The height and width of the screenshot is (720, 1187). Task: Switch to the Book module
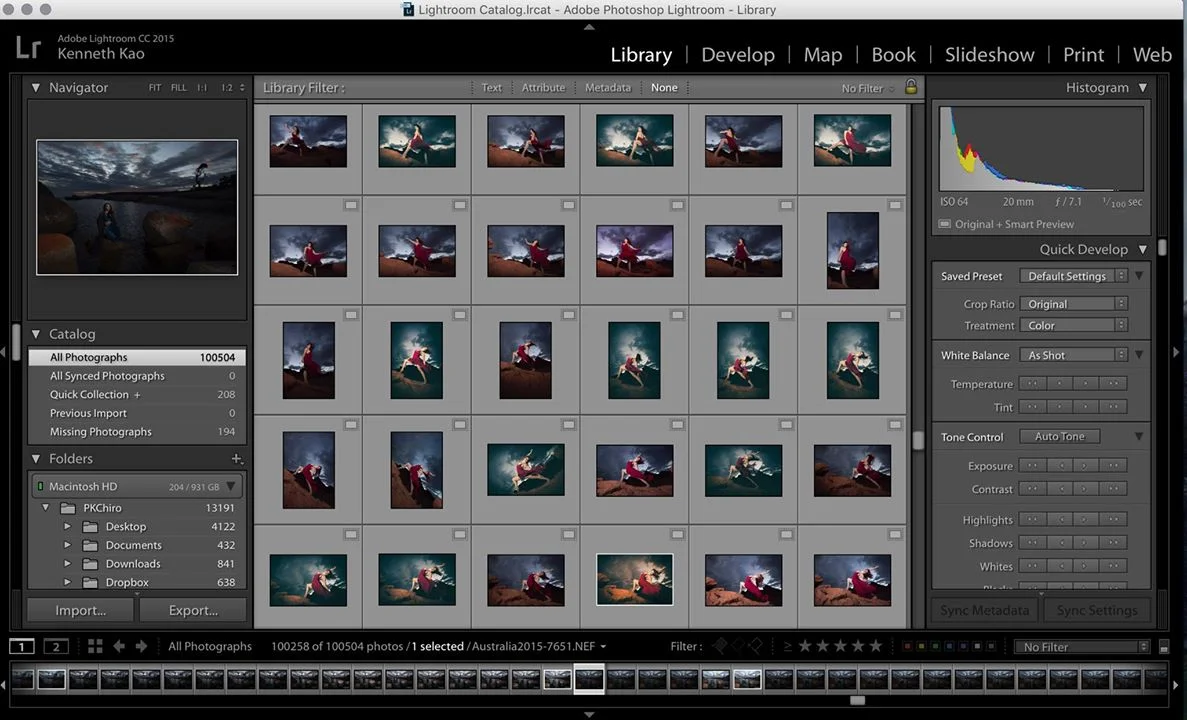(x=893, y=55)
